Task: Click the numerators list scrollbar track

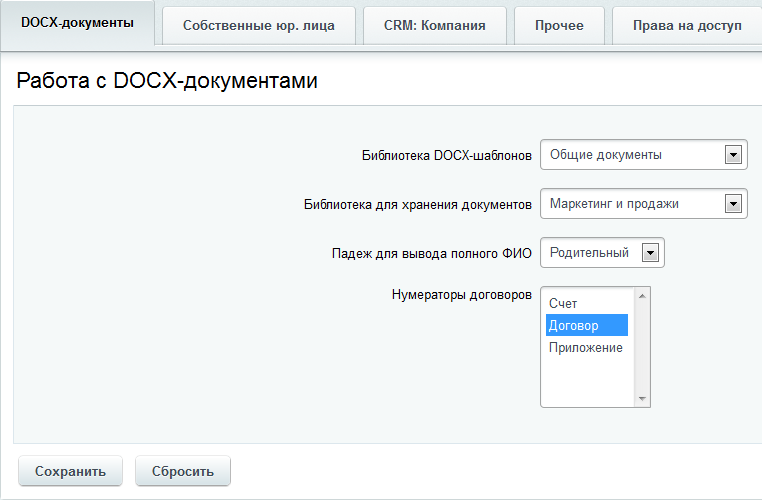Action: 642,348
